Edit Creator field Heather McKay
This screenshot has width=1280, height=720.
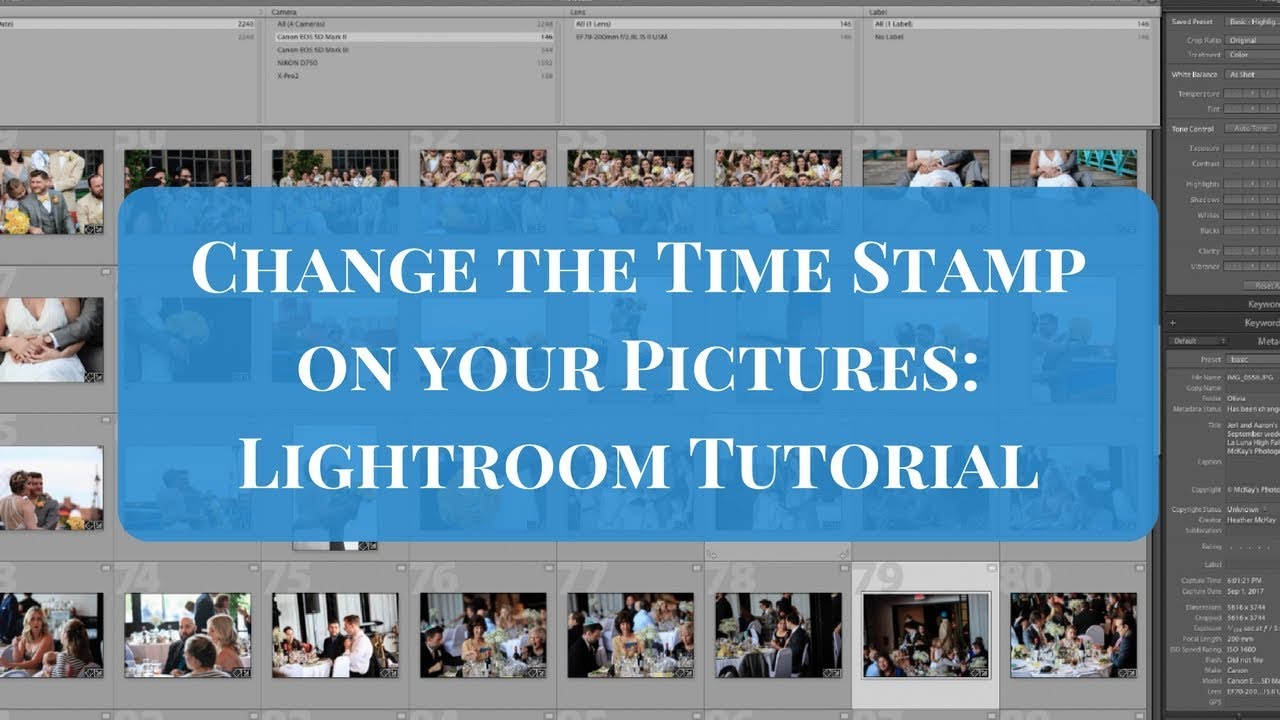(x=1253, y=520)
